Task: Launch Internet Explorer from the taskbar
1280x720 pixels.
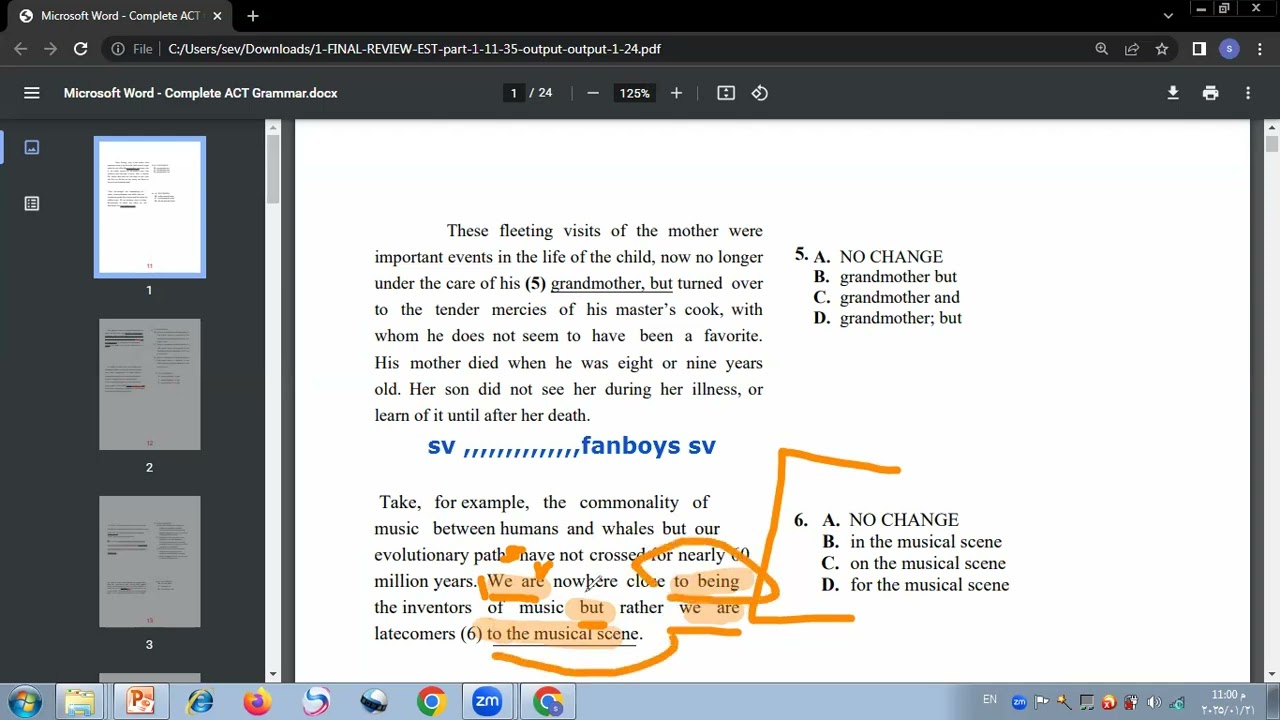Action: (200, 702)
